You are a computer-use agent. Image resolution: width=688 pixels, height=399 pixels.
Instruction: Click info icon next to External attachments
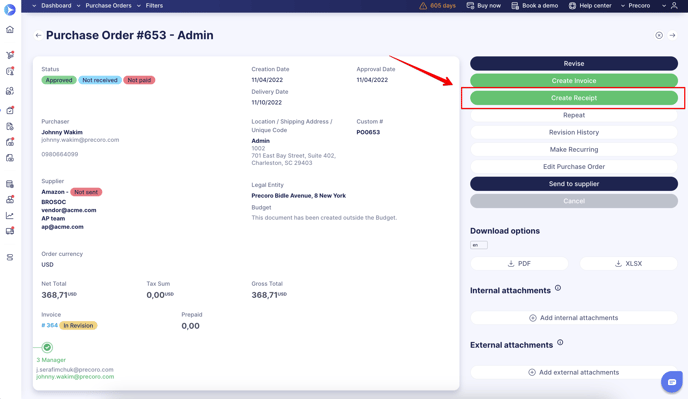pyautogui.click(x=560, y=342)
